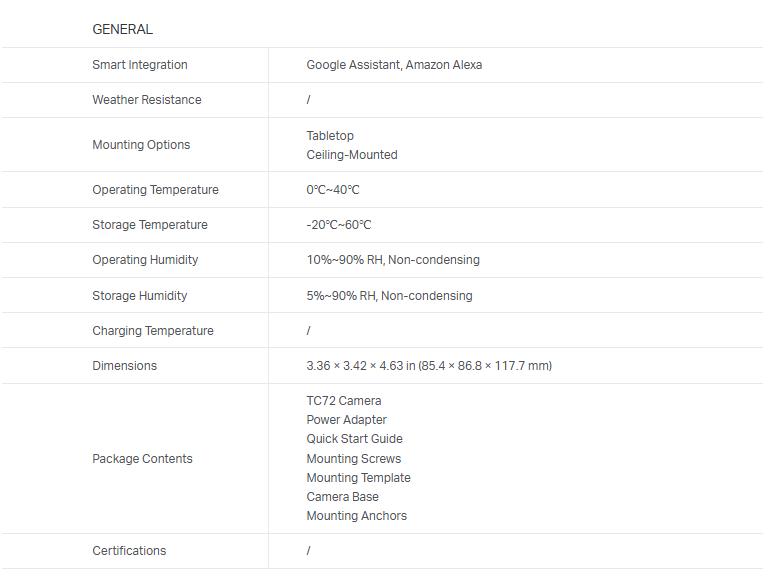Click the Operating Temperature label
Viewport: 764px width, 585px height.
pos(155,190)
